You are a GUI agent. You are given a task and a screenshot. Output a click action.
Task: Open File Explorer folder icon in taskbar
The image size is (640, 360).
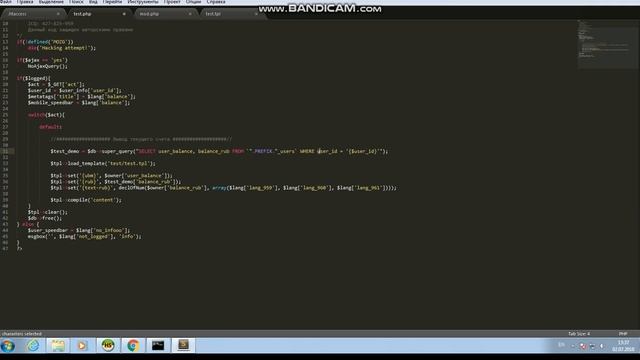[x=58, y=346]
